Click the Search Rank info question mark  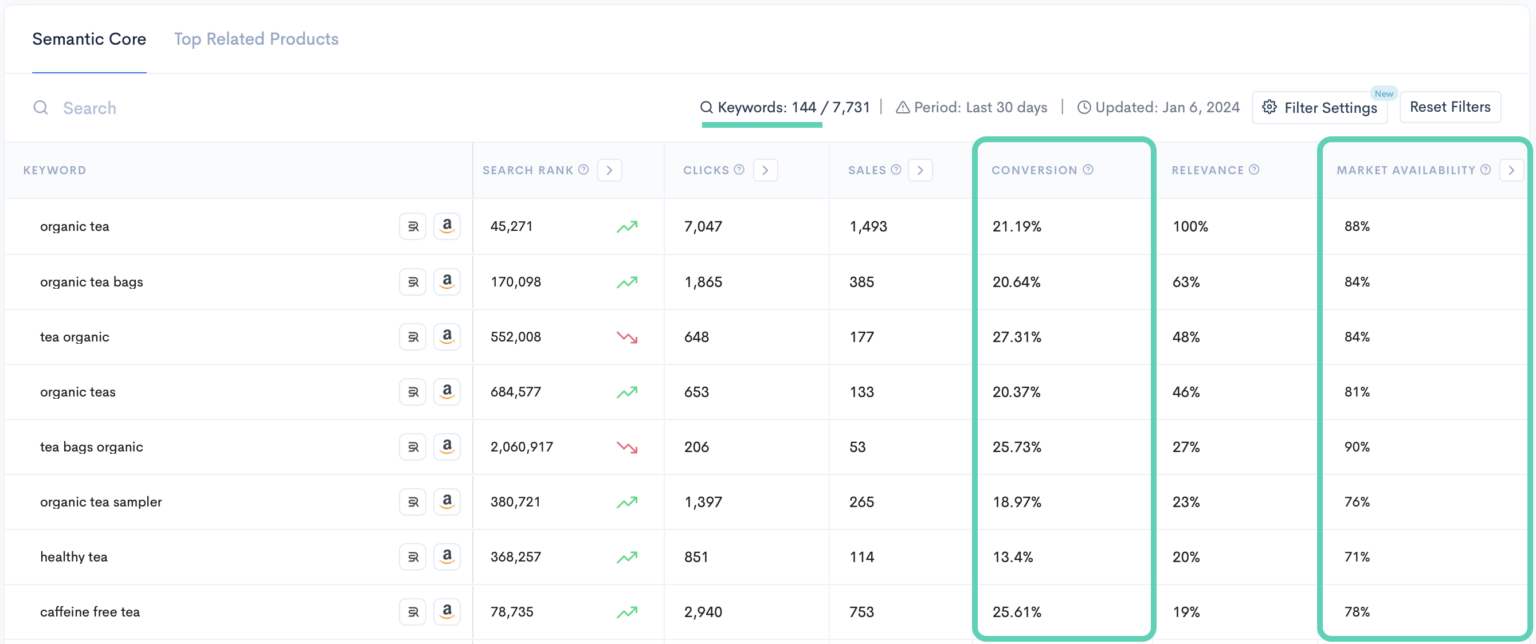coord(583,170)
